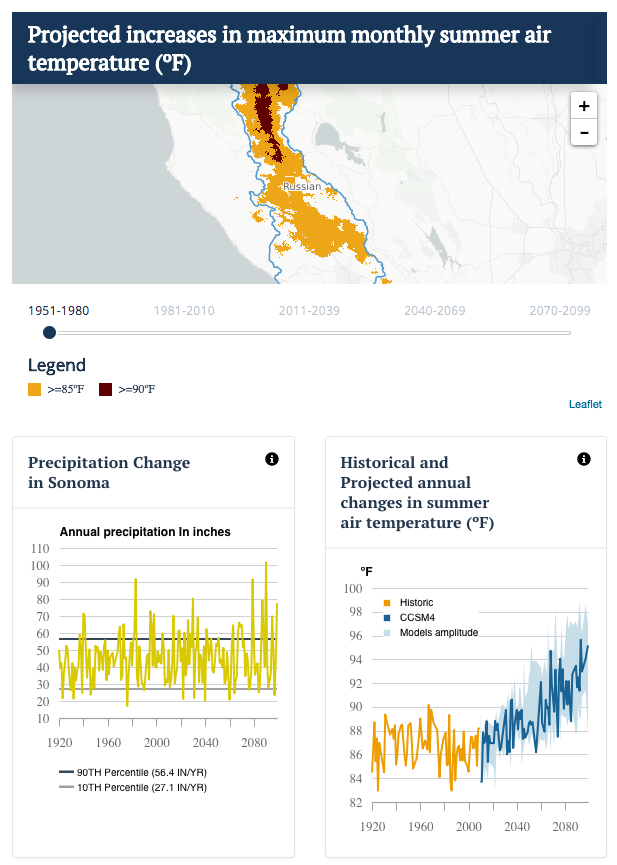Switch to the 2011-2039 period
The width and height of the screenshot is (617, 865).
point(309,311)
